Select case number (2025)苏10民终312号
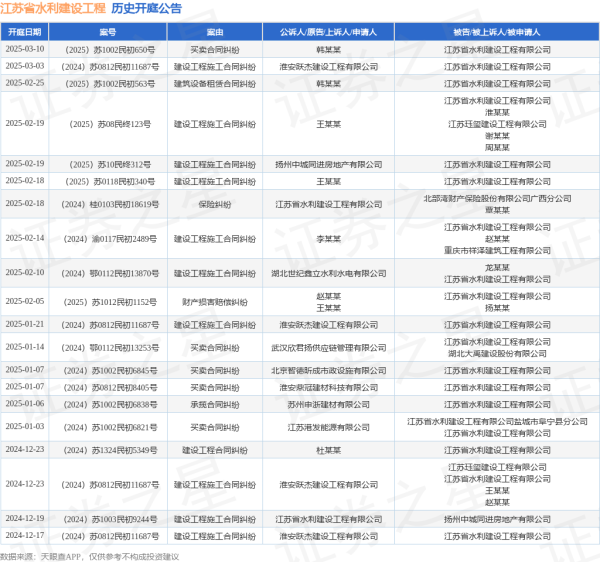 pos(108,165)
